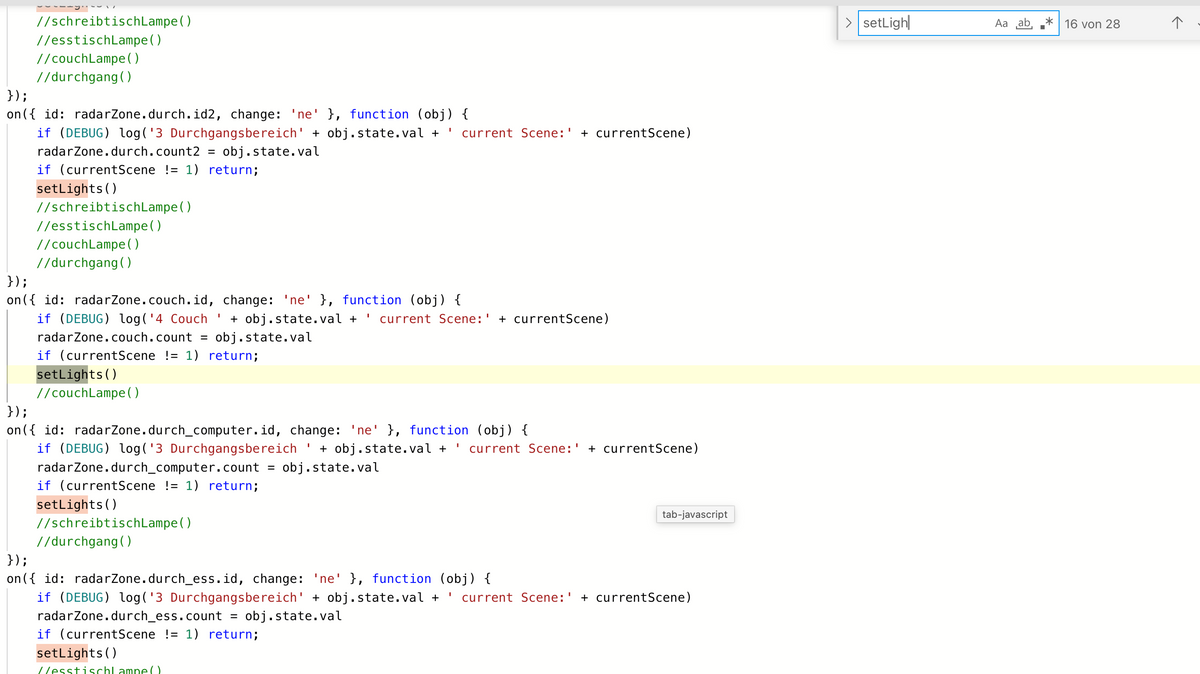Screen dimensions: 1200x674
Task: Click the '16 von 28' match counter
Action: (x=1092, y=24)
